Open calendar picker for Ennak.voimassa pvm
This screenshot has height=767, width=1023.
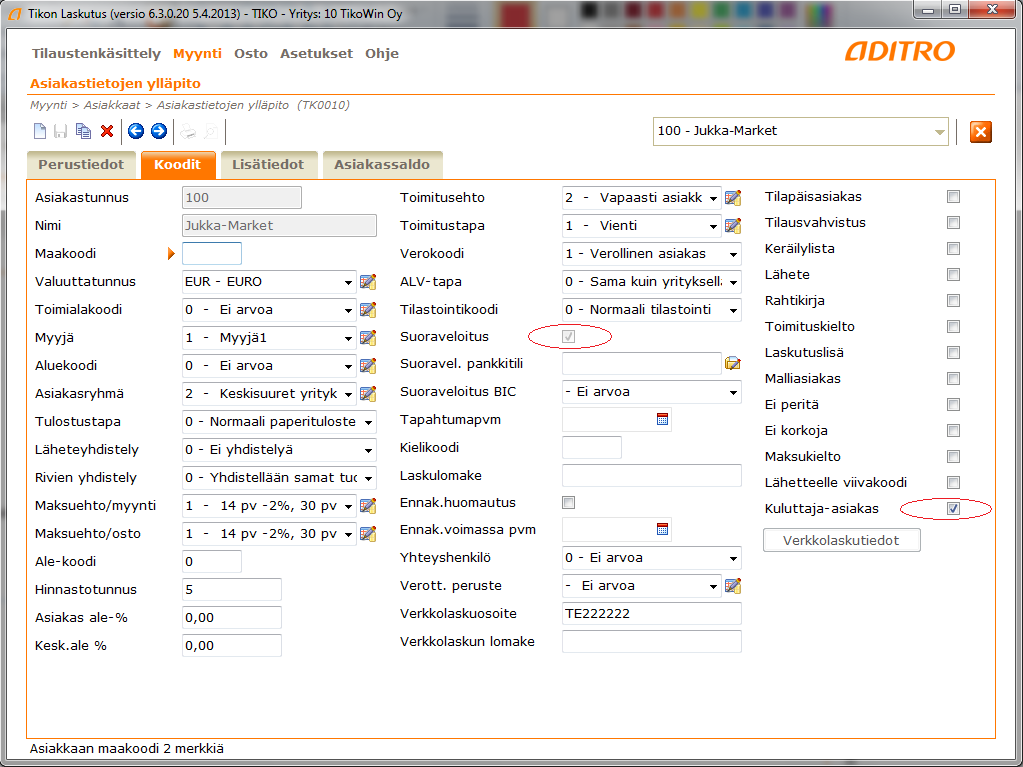tap(662, 529)
